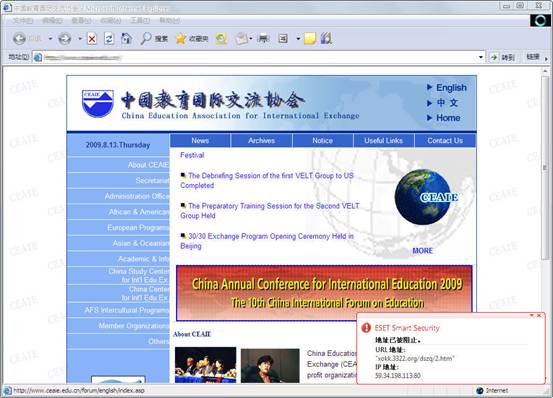Click the Forward navigation arrow
The width and height of the screenshot is (553, 398).
point(65,38)
